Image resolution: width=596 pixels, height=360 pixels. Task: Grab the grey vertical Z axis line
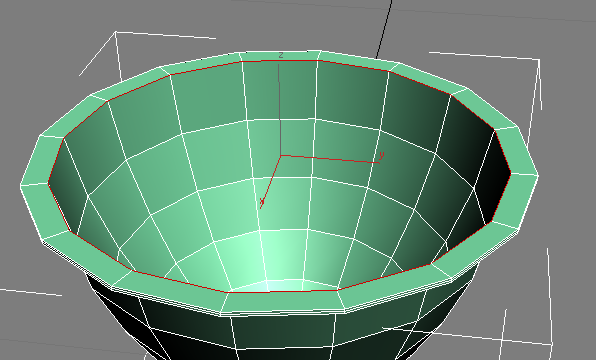tap(280, 109)
